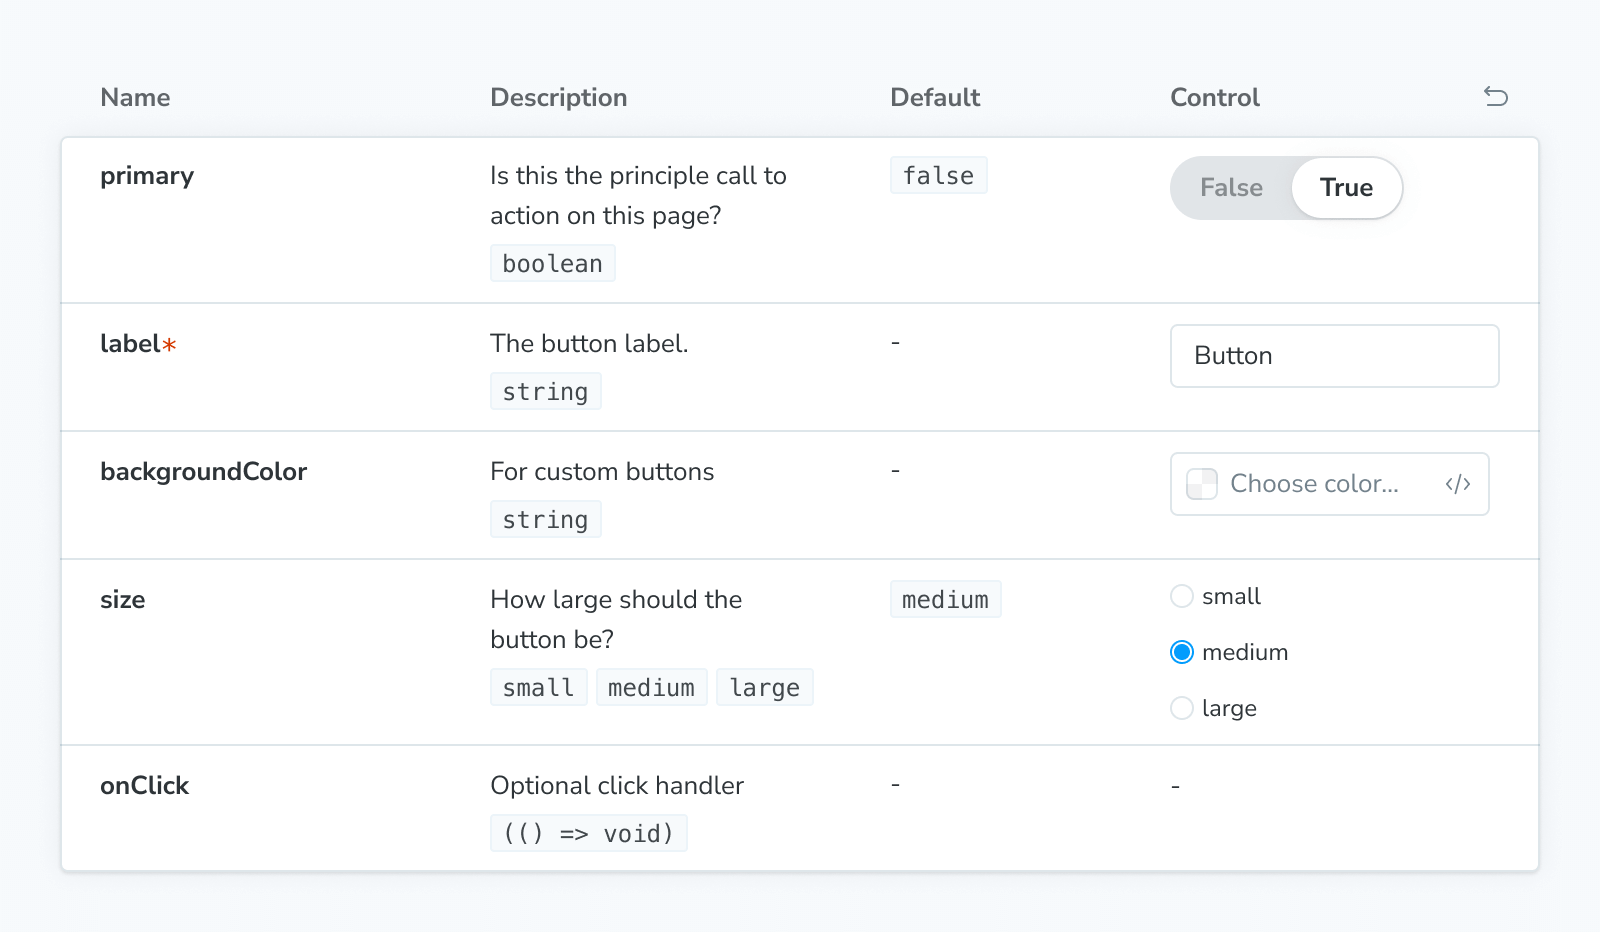Click the reset controls undo icon
1600x932 pixels.
[1496, 97]
